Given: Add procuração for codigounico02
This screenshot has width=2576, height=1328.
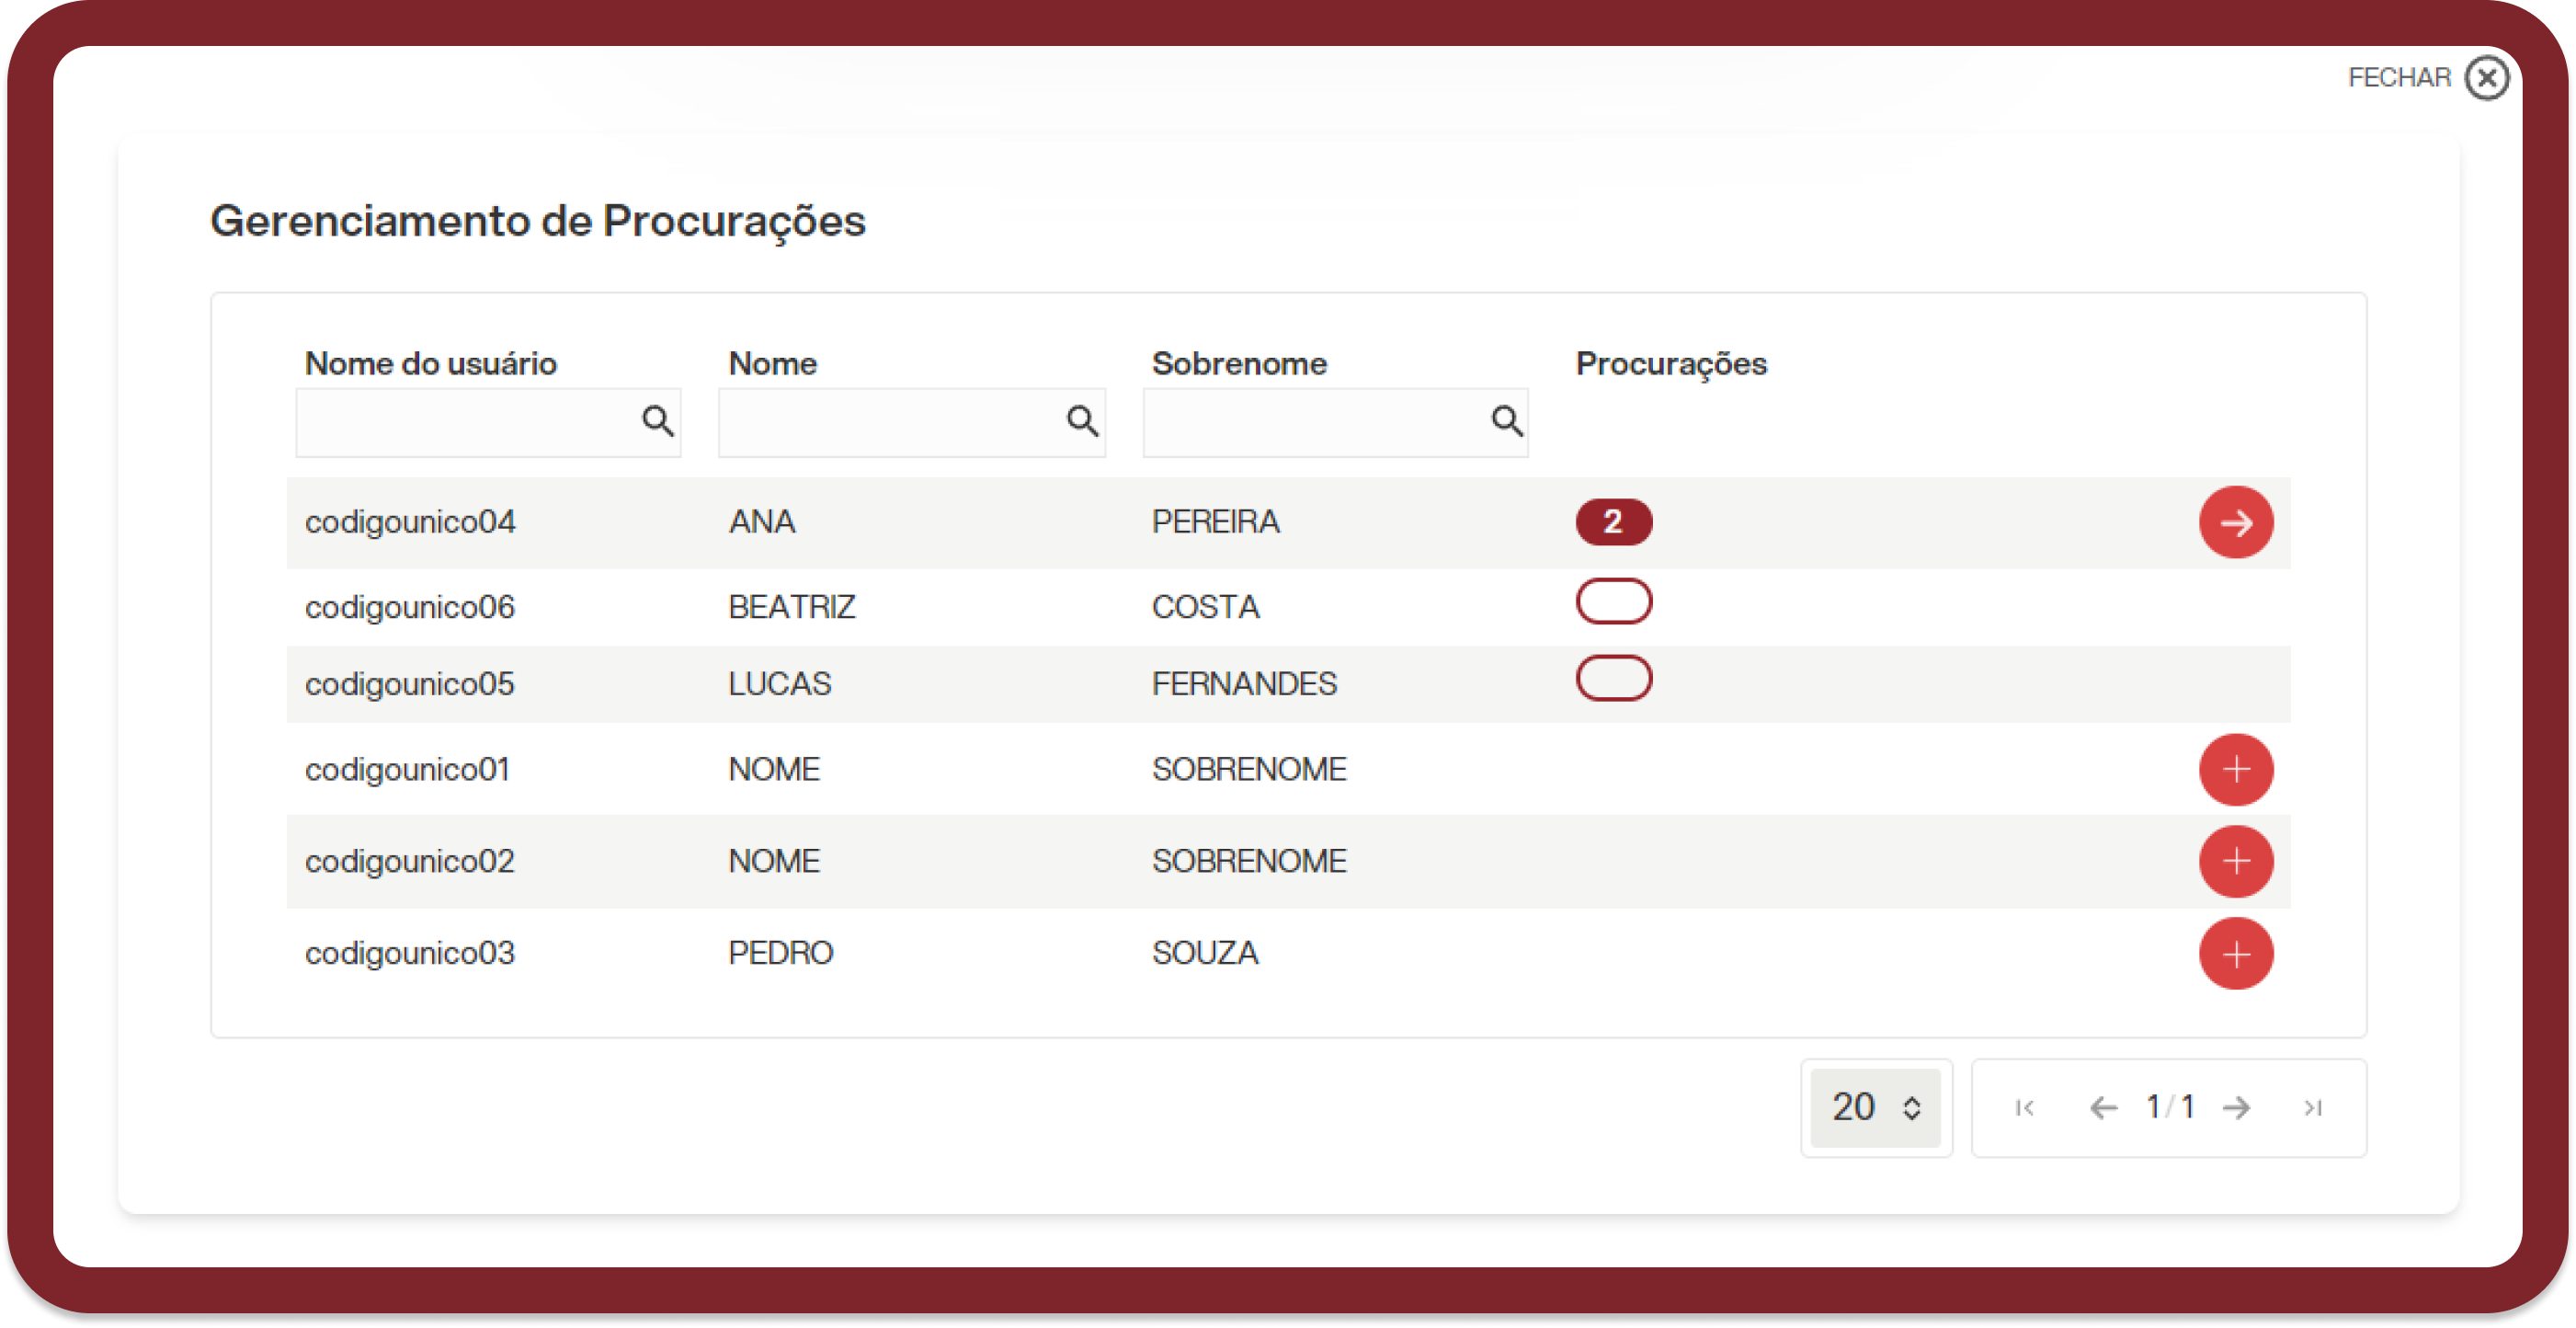Looking at the screenshot, I should 2235,861.
